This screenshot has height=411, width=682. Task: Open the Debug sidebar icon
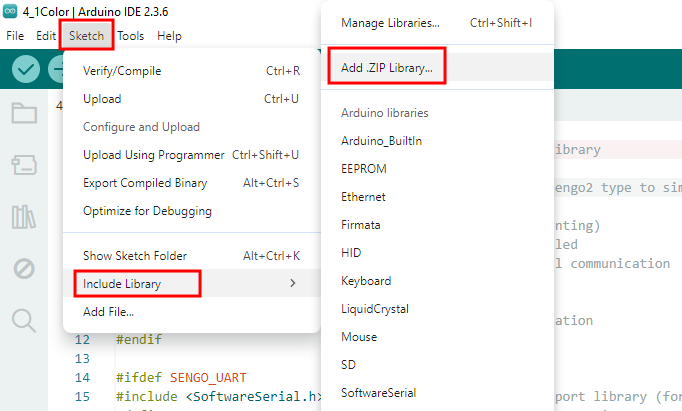(x=24, y=269)
